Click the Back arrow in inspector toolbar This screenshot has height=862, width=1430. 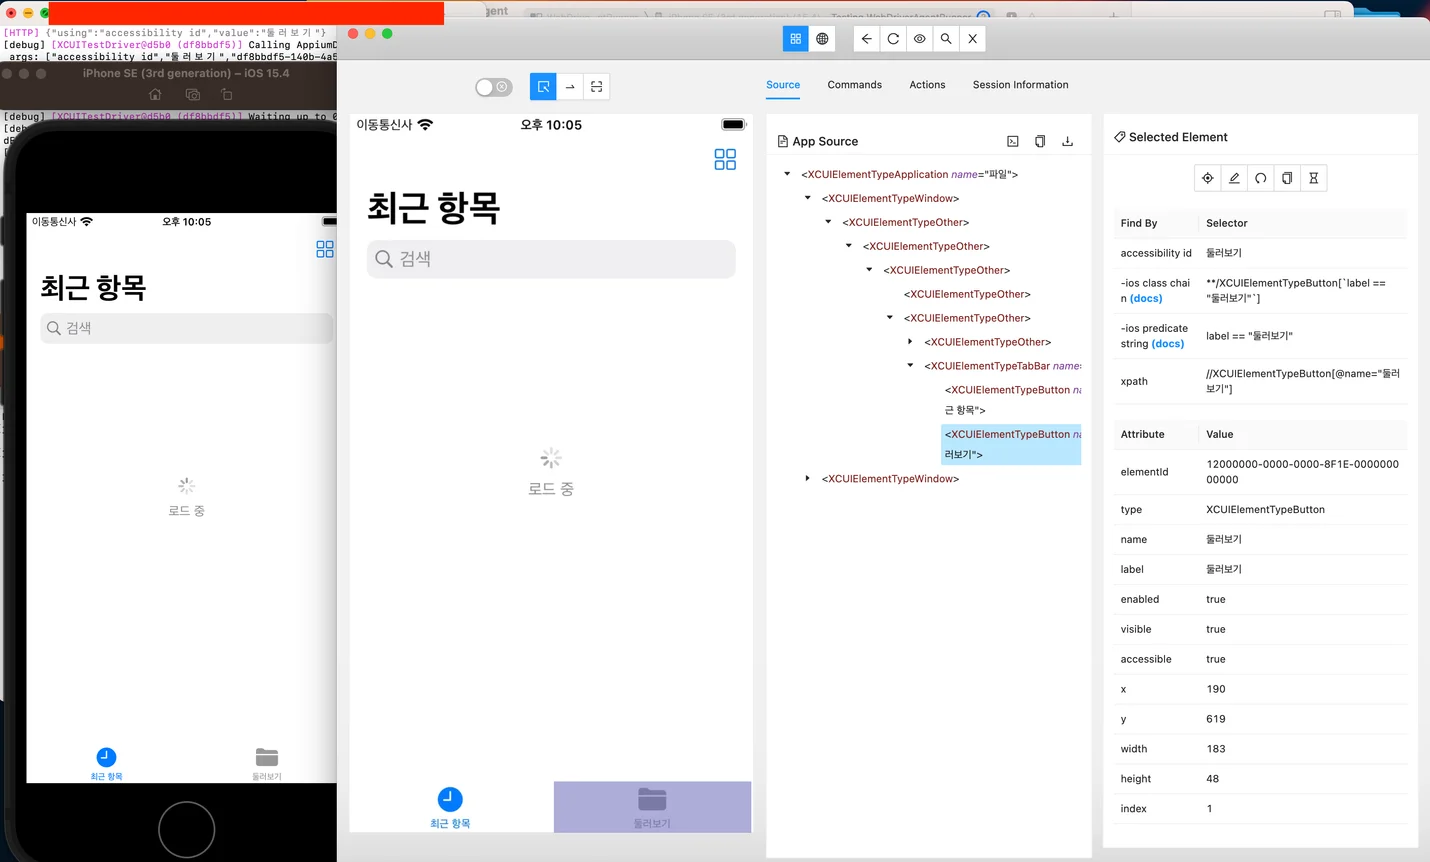pyautogui.click(x=866, y=39)
